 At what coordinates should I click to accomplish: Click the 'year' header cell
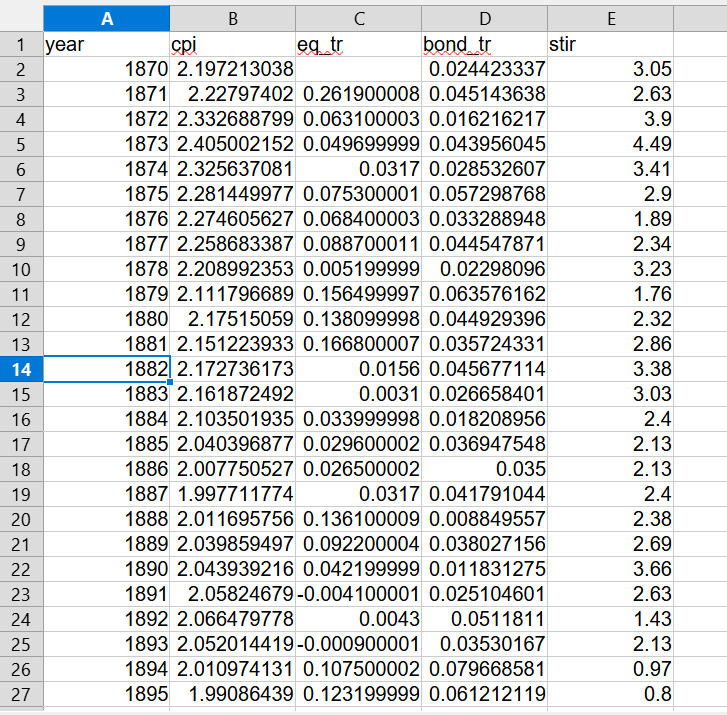point(107,45)
